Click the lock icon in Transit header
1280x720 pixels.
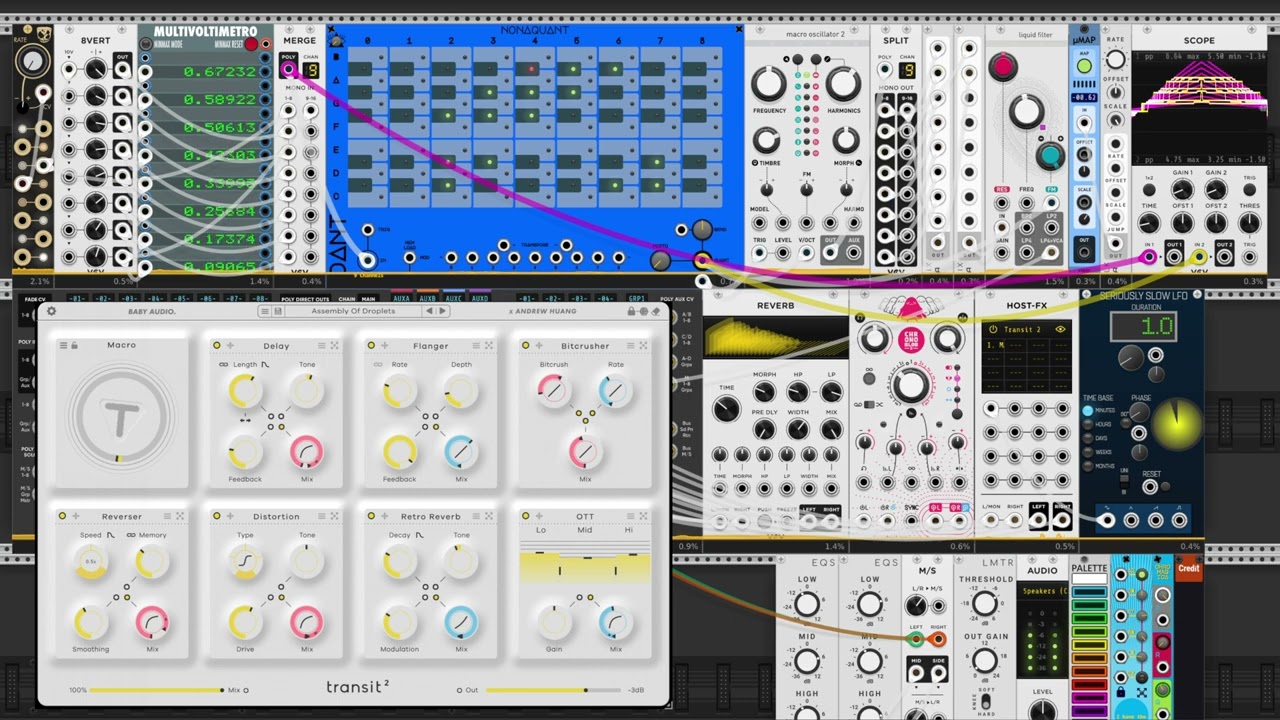click(x=632, y=311)
